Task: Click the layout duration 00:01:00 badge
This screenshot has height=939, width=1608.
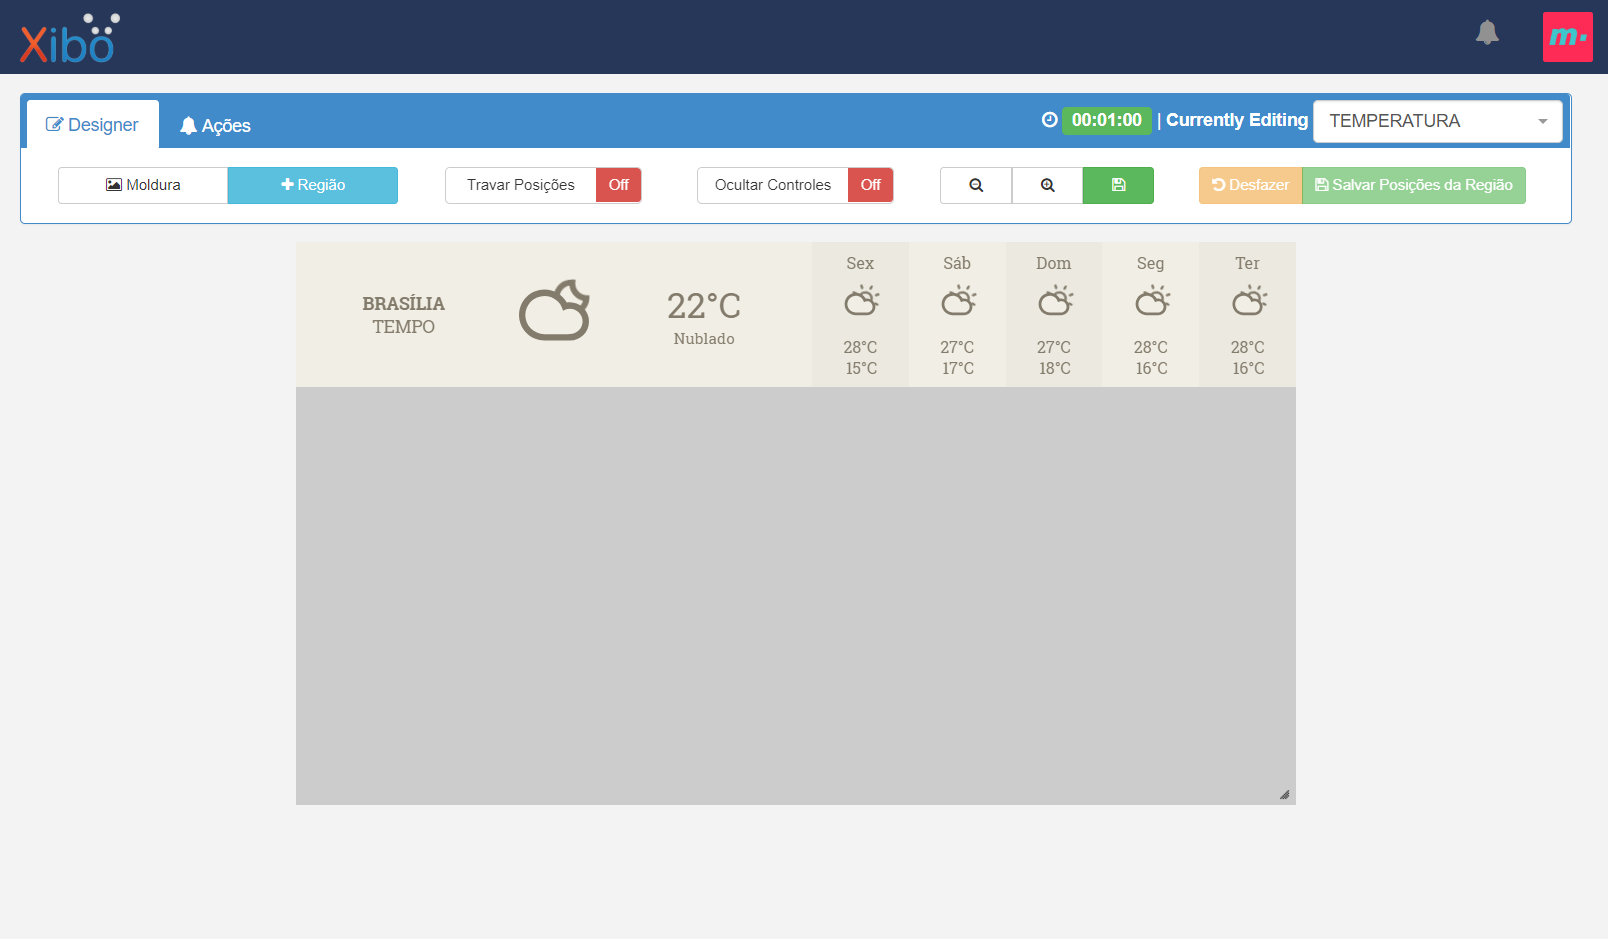Action: point(1106,120)
